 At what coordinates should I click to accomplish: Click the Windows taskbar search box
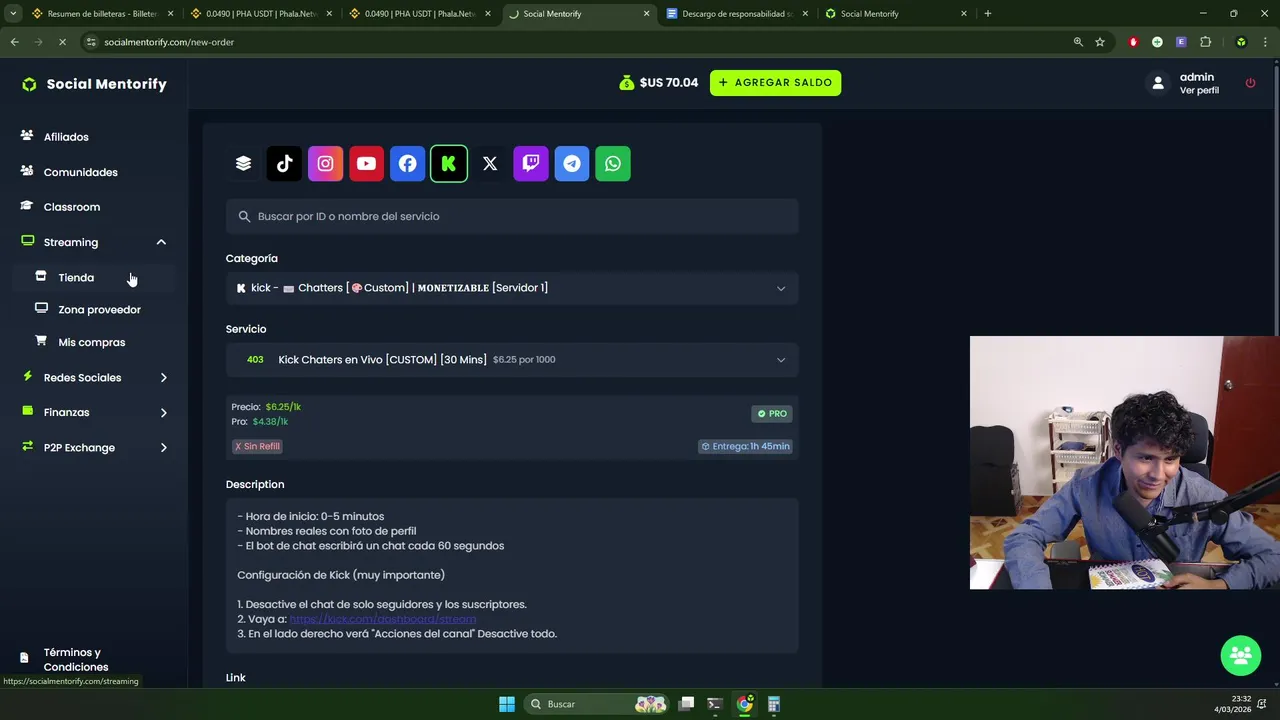(x=595, y=704)
